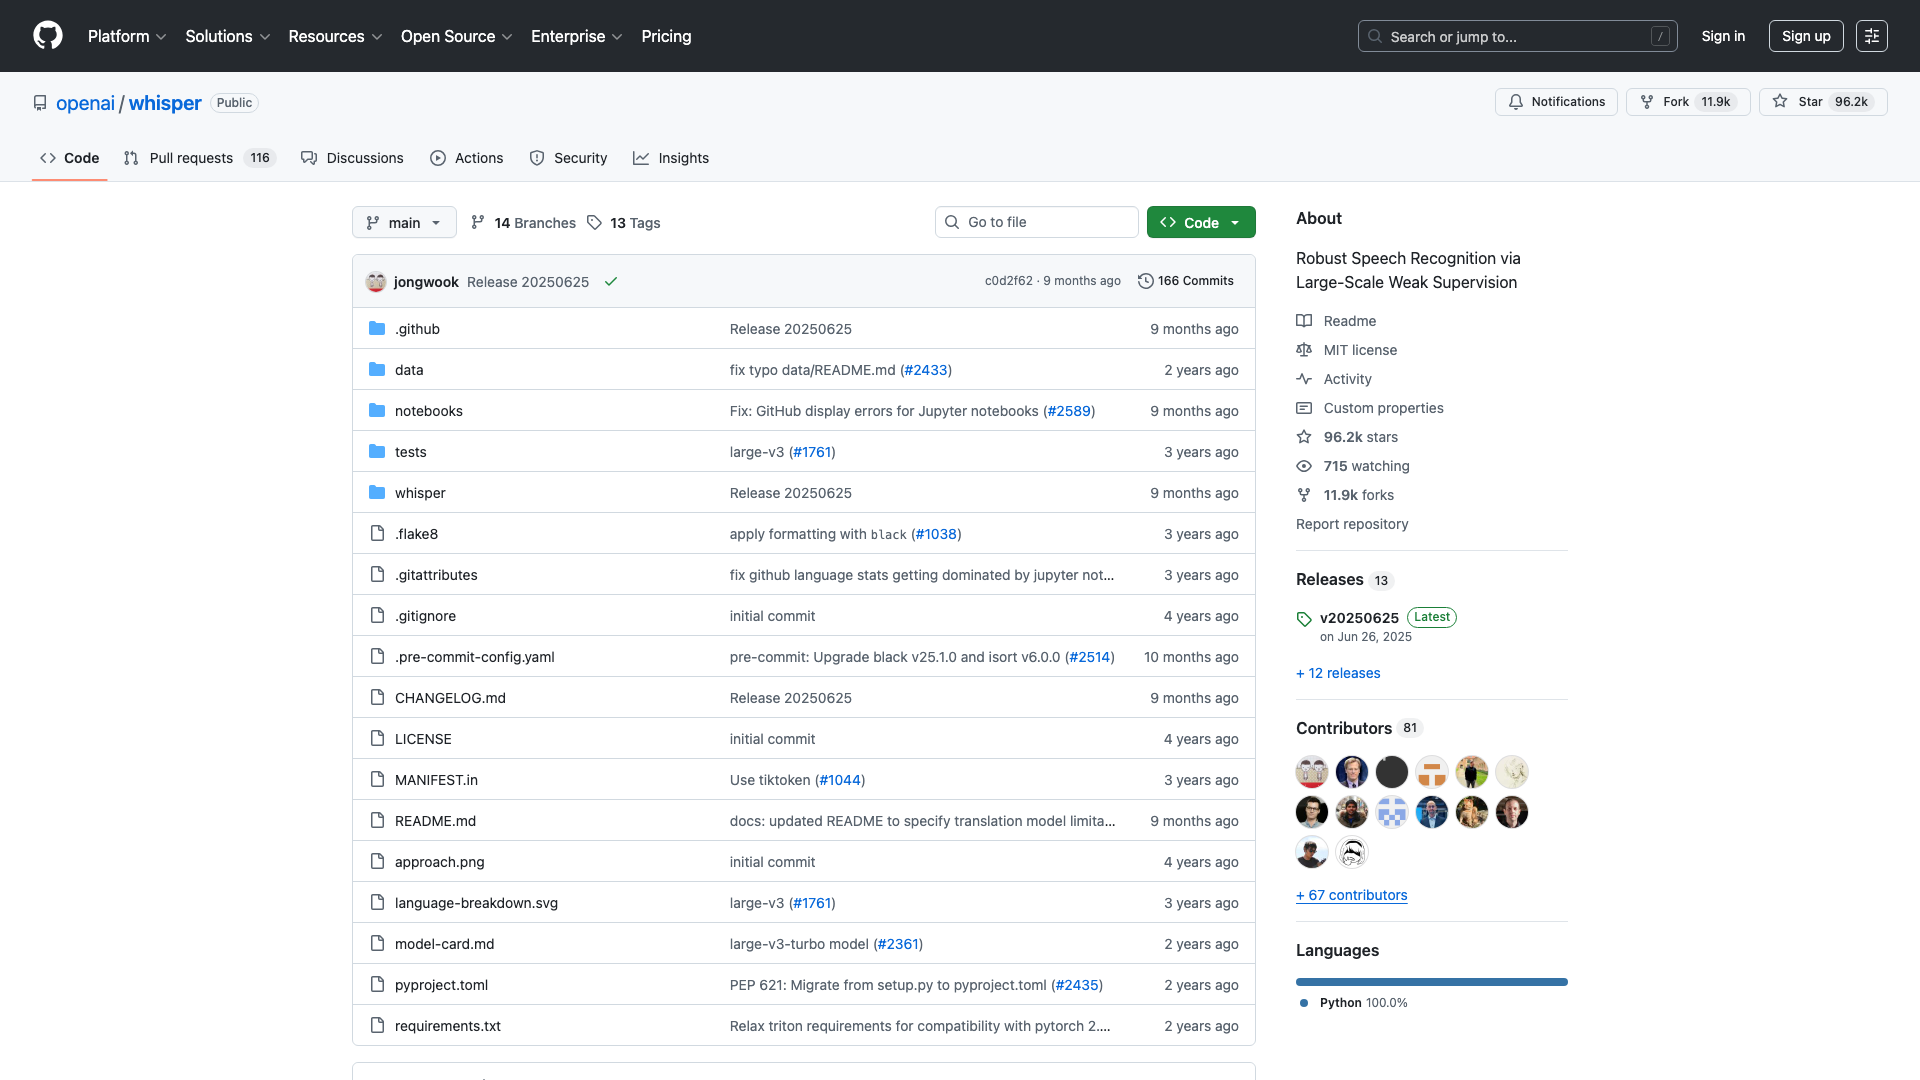Click the fork icon on the Fork button
Image resolution: width=1920 pixels, height=1080 pixels.
click(x=1645, y=102)
